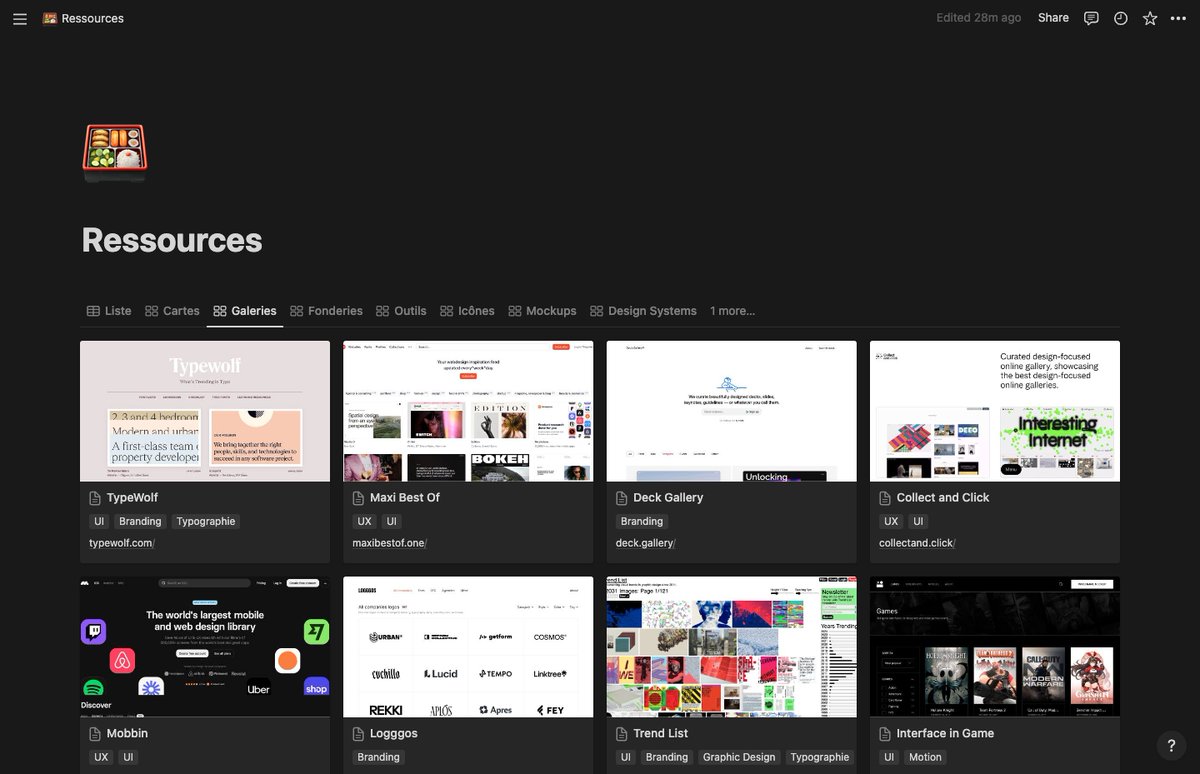Click the page icon beside Maxi Best Of
This screenshot has height=774, width=1200.
358,497
